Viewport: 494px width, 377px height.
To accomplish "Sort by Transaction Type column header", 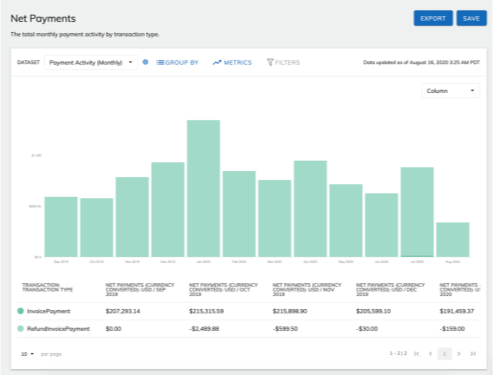I will point(47,287).
